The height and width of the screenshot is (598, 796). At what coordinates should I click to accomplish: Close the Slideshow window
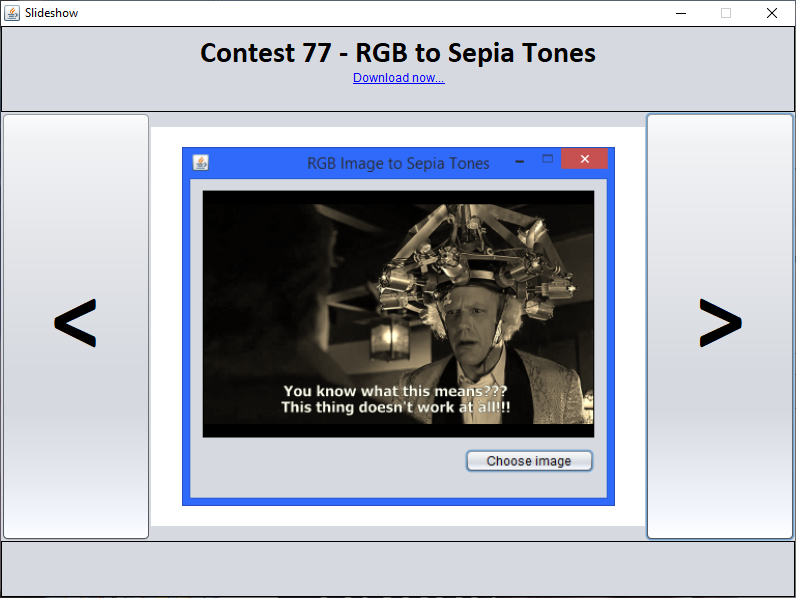point(772,13)
